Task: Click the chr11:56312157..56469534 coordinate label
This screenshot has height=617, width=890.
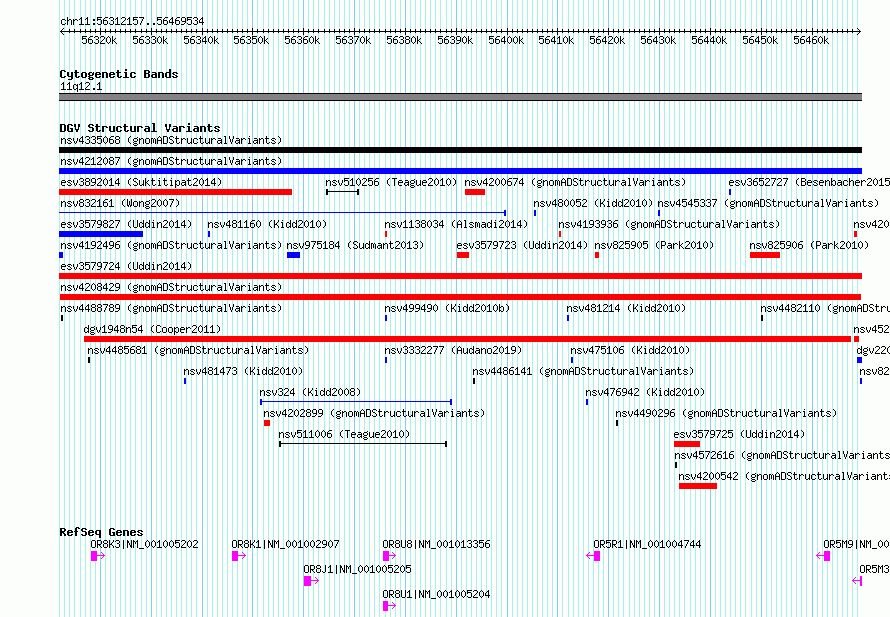Action: tap(132, 21)
